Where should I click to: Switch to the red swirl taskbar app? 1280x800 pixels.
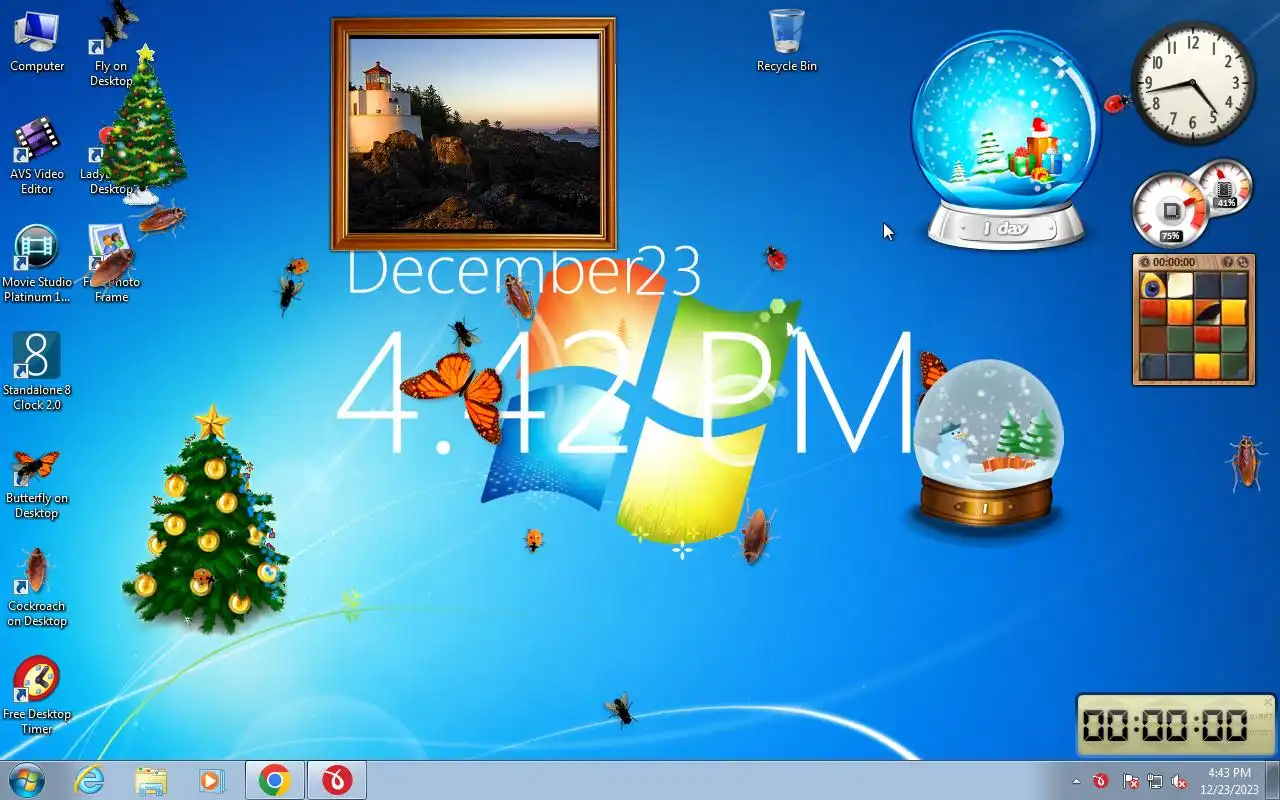[x=337, y=780]
